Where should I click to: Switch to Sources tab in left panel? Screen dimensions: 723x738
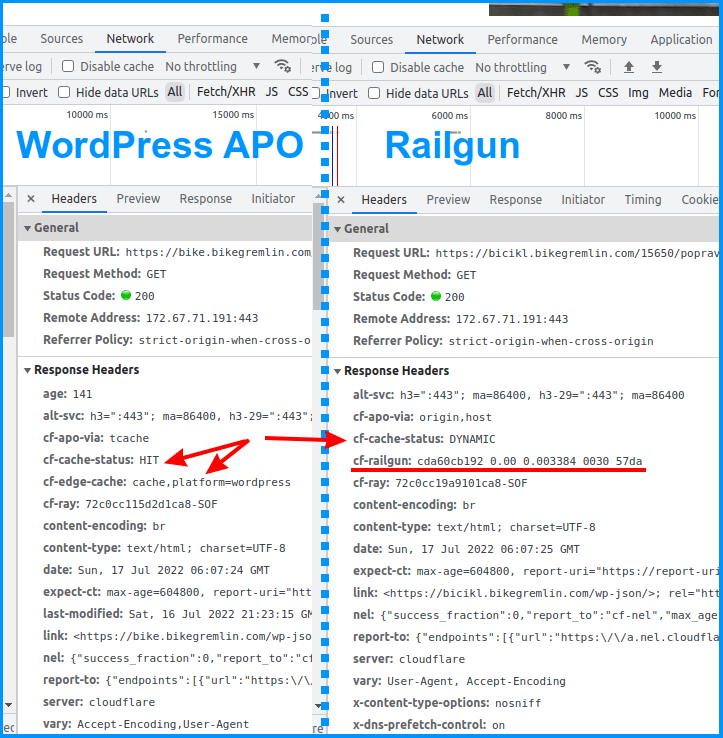point(62,39)
